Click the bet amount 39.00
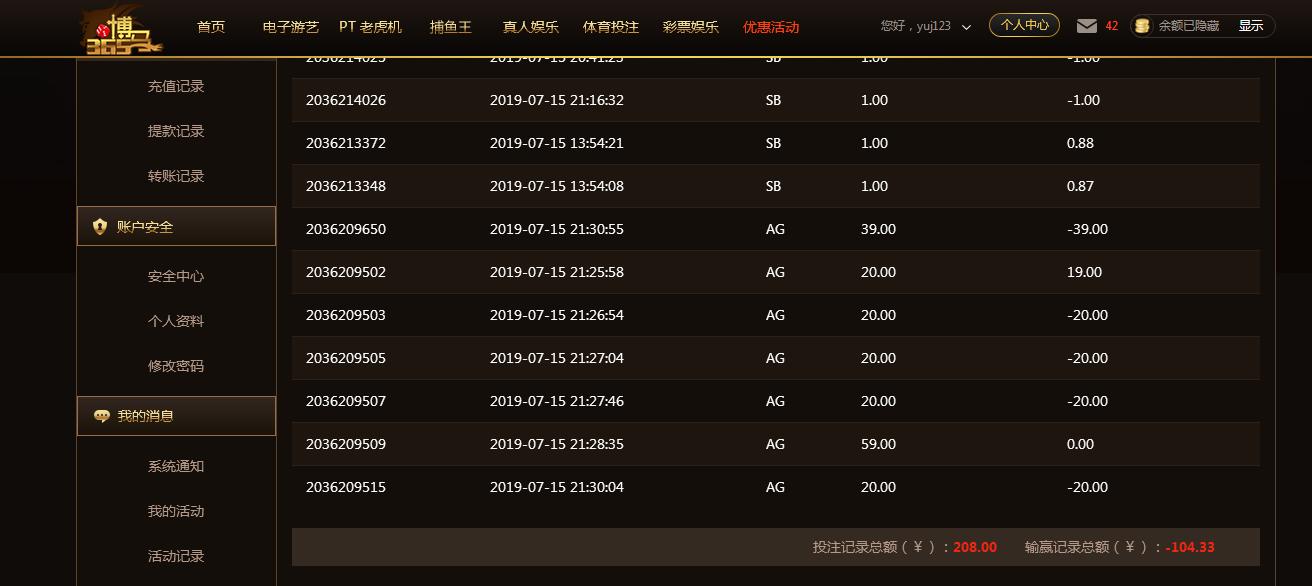The height and width of the screenshot is (586, 1312). click(x=878, y=229)
